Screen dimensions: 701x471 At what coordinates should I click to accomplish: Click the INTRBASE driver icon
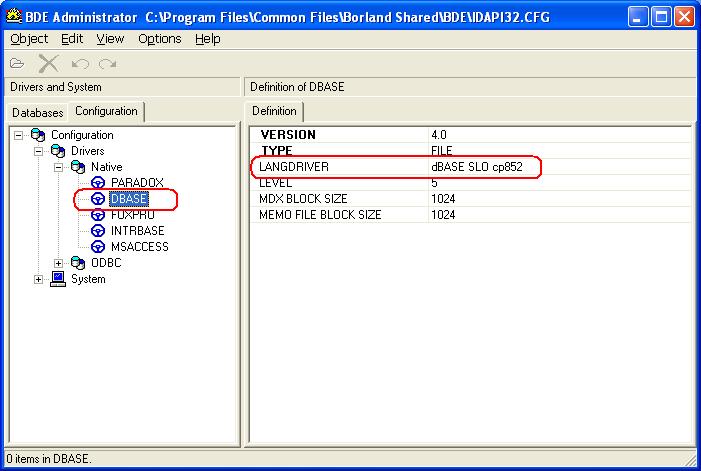tap(98, 231)
